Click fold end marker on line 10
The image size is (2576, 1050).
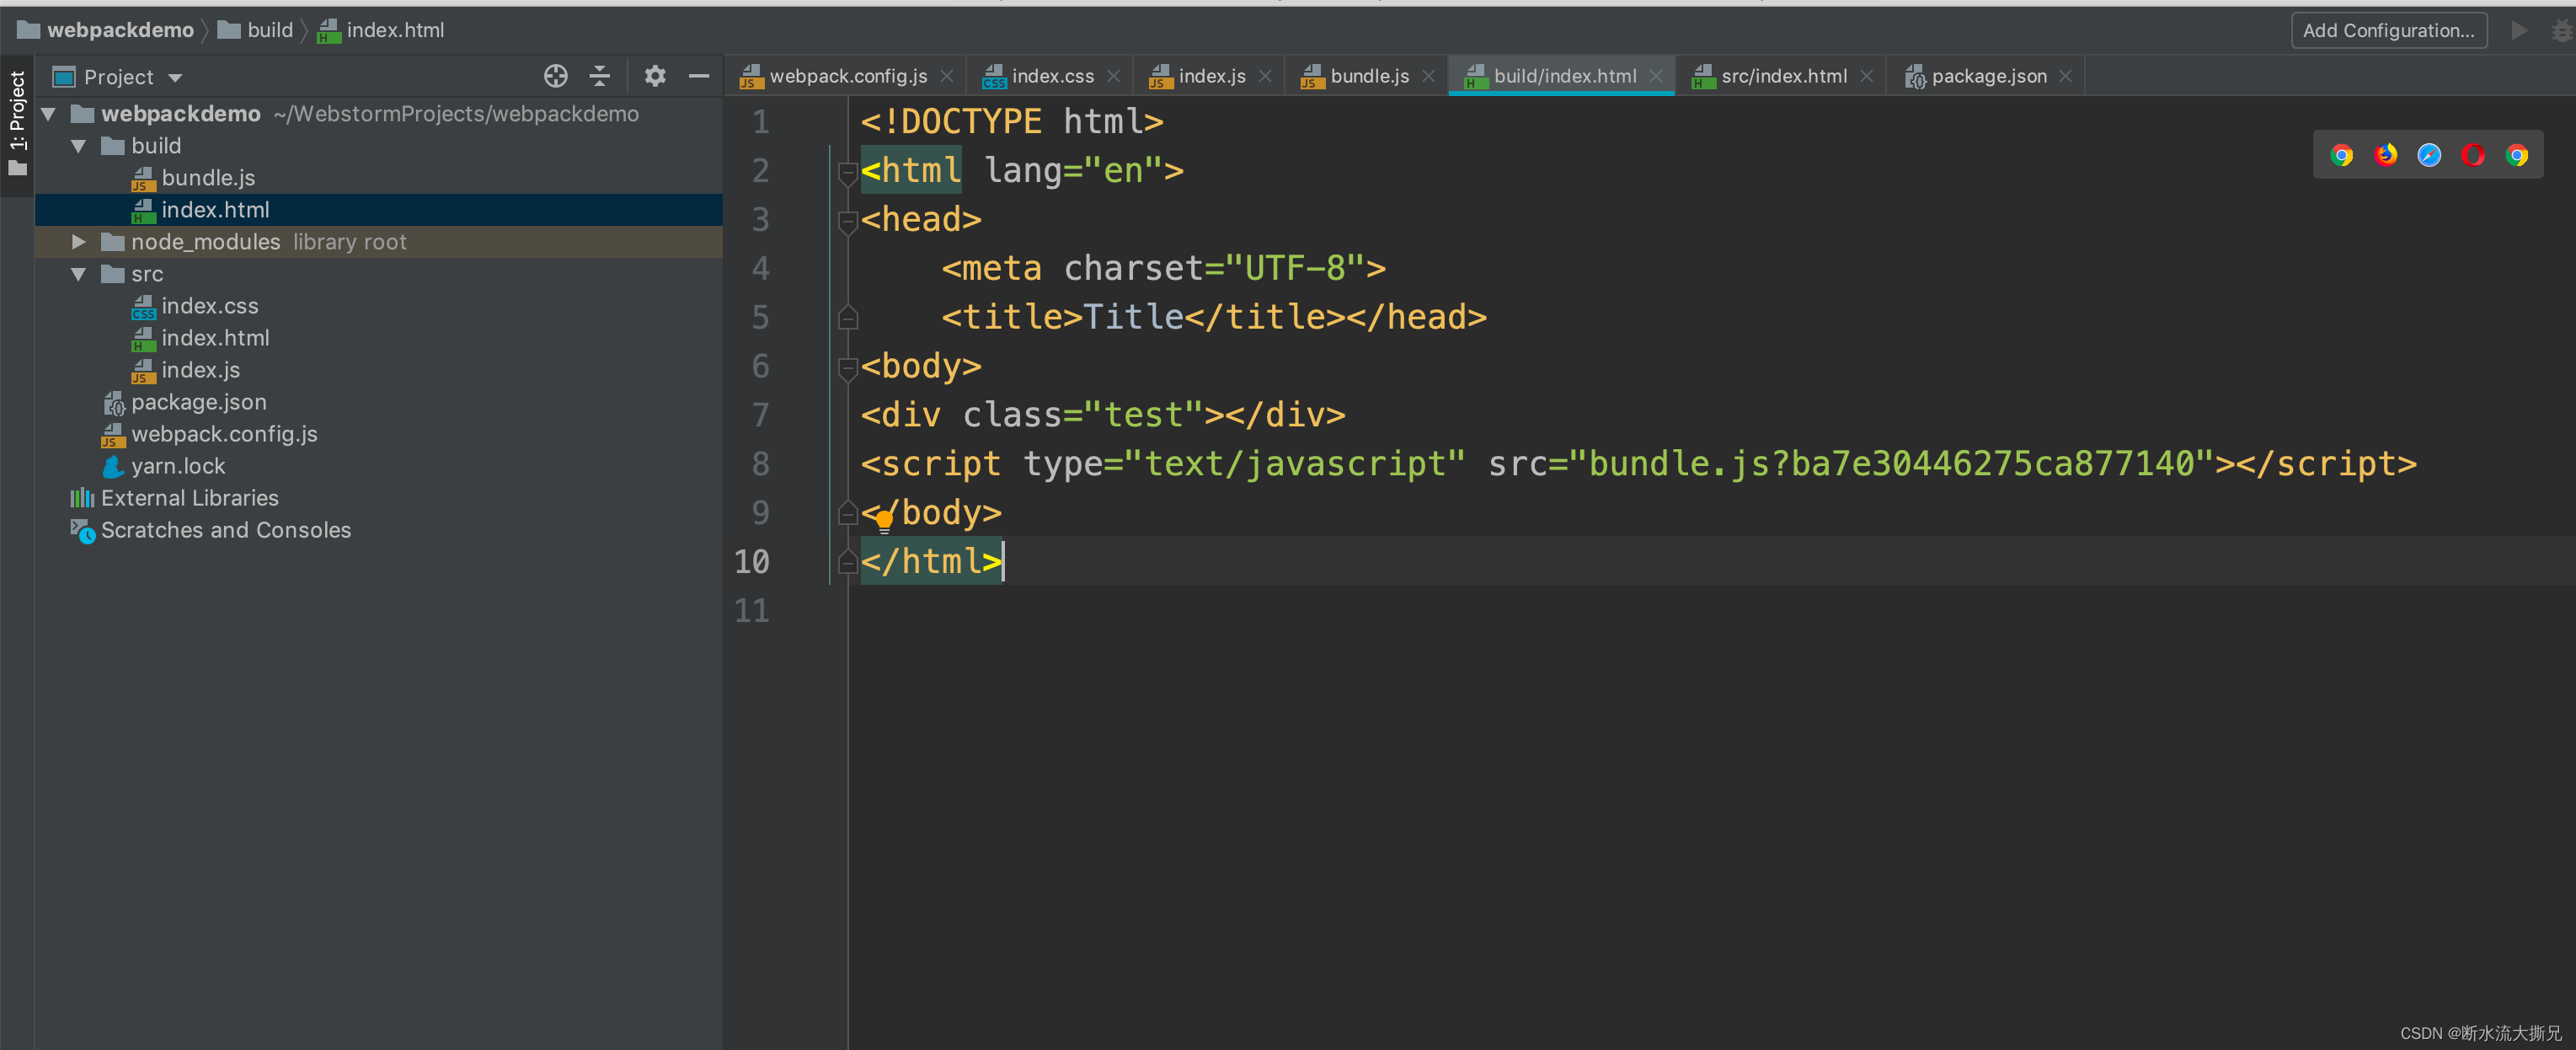848,562
